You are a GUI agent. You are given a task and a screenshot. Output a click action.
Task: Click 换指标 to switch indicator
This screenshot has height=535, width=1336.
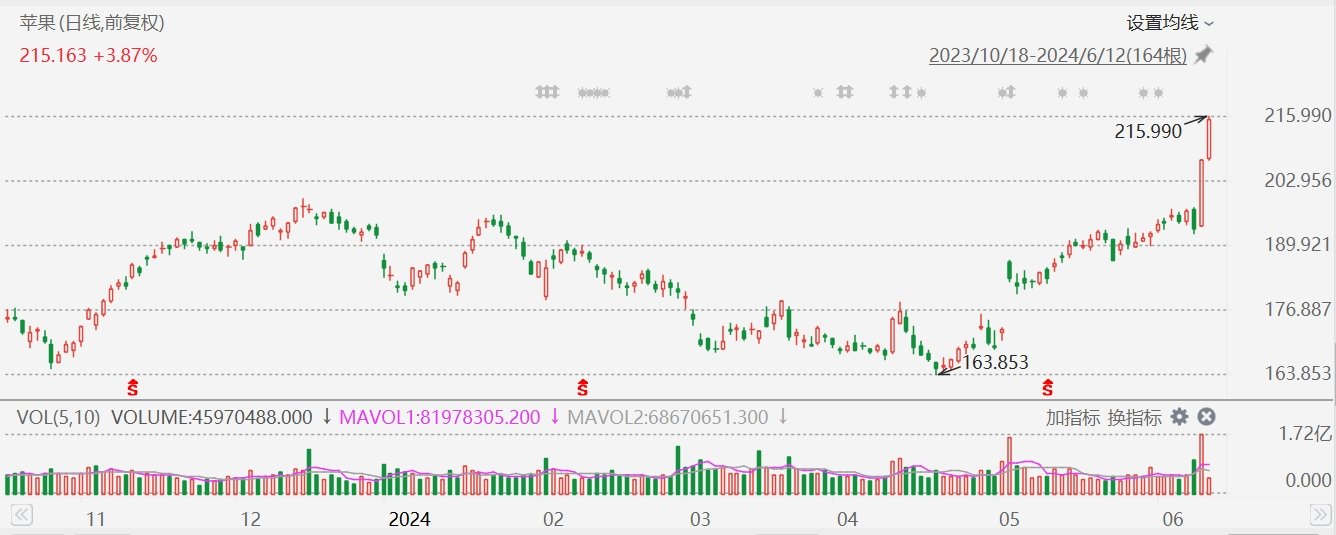tap(1134, 418)
